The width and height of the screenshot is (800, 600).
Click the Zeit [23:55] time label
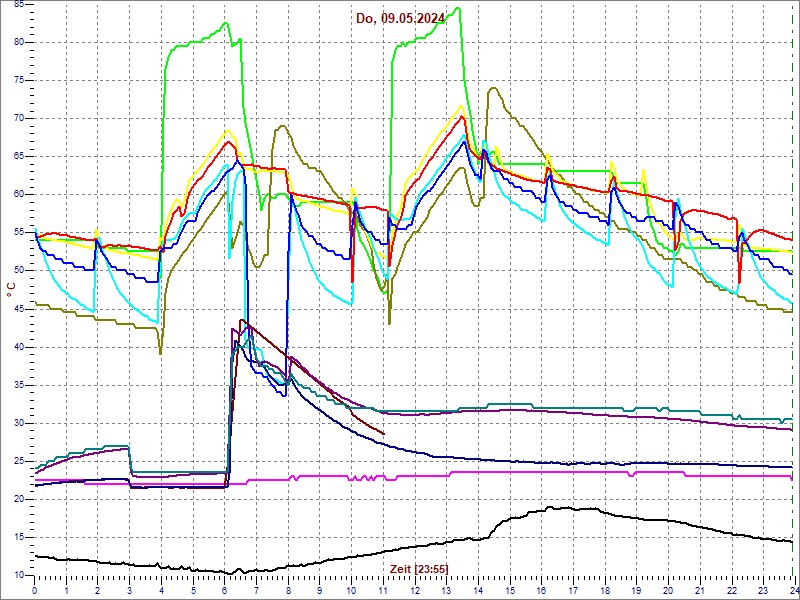point(419,568)
